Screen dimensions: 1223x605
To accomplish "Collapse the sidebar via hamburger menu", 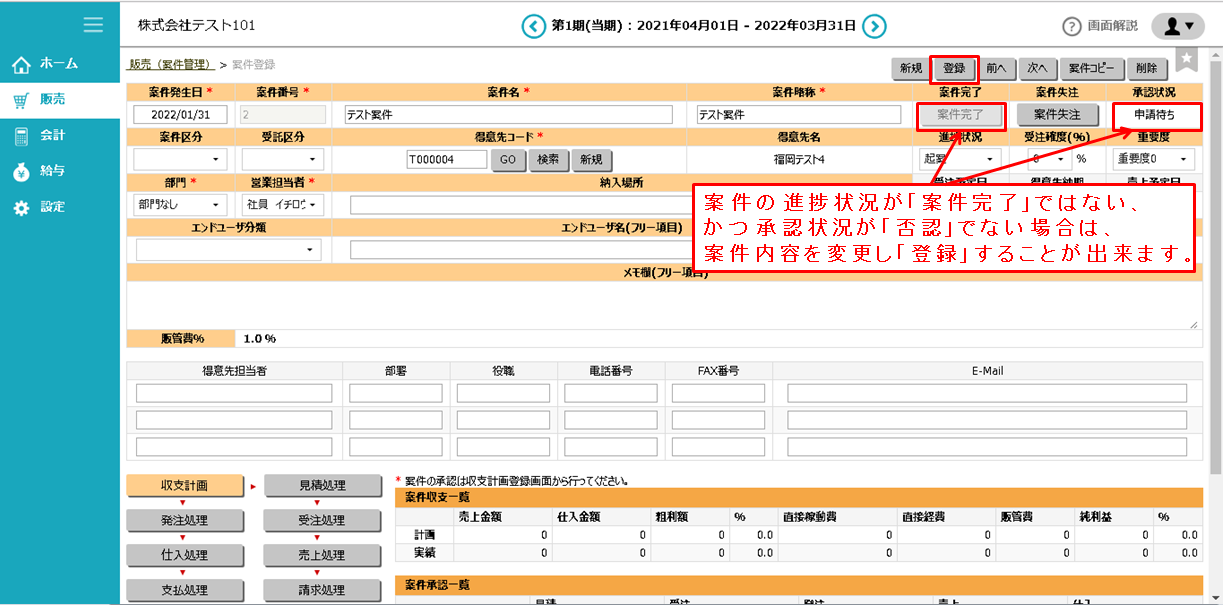I will click(93, 25).
